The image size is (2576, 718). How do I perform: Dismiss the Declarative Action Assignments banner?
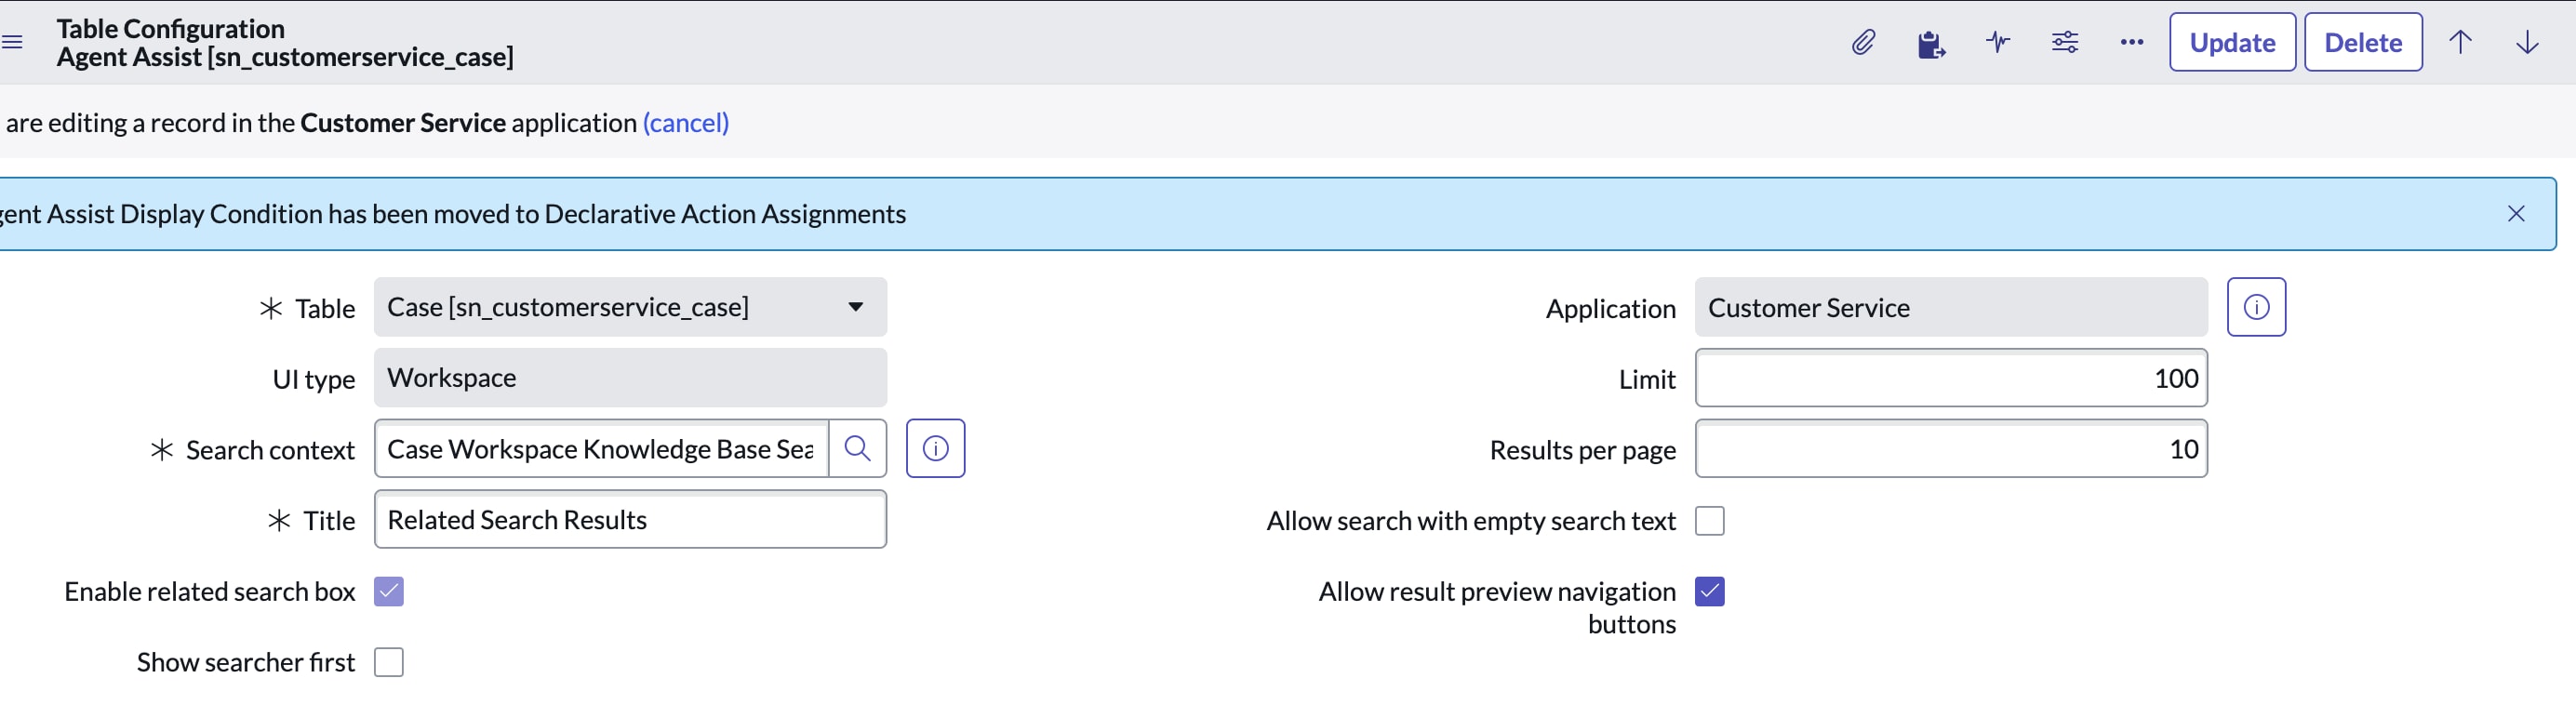pyautogui.click(x=2517, y=213)
